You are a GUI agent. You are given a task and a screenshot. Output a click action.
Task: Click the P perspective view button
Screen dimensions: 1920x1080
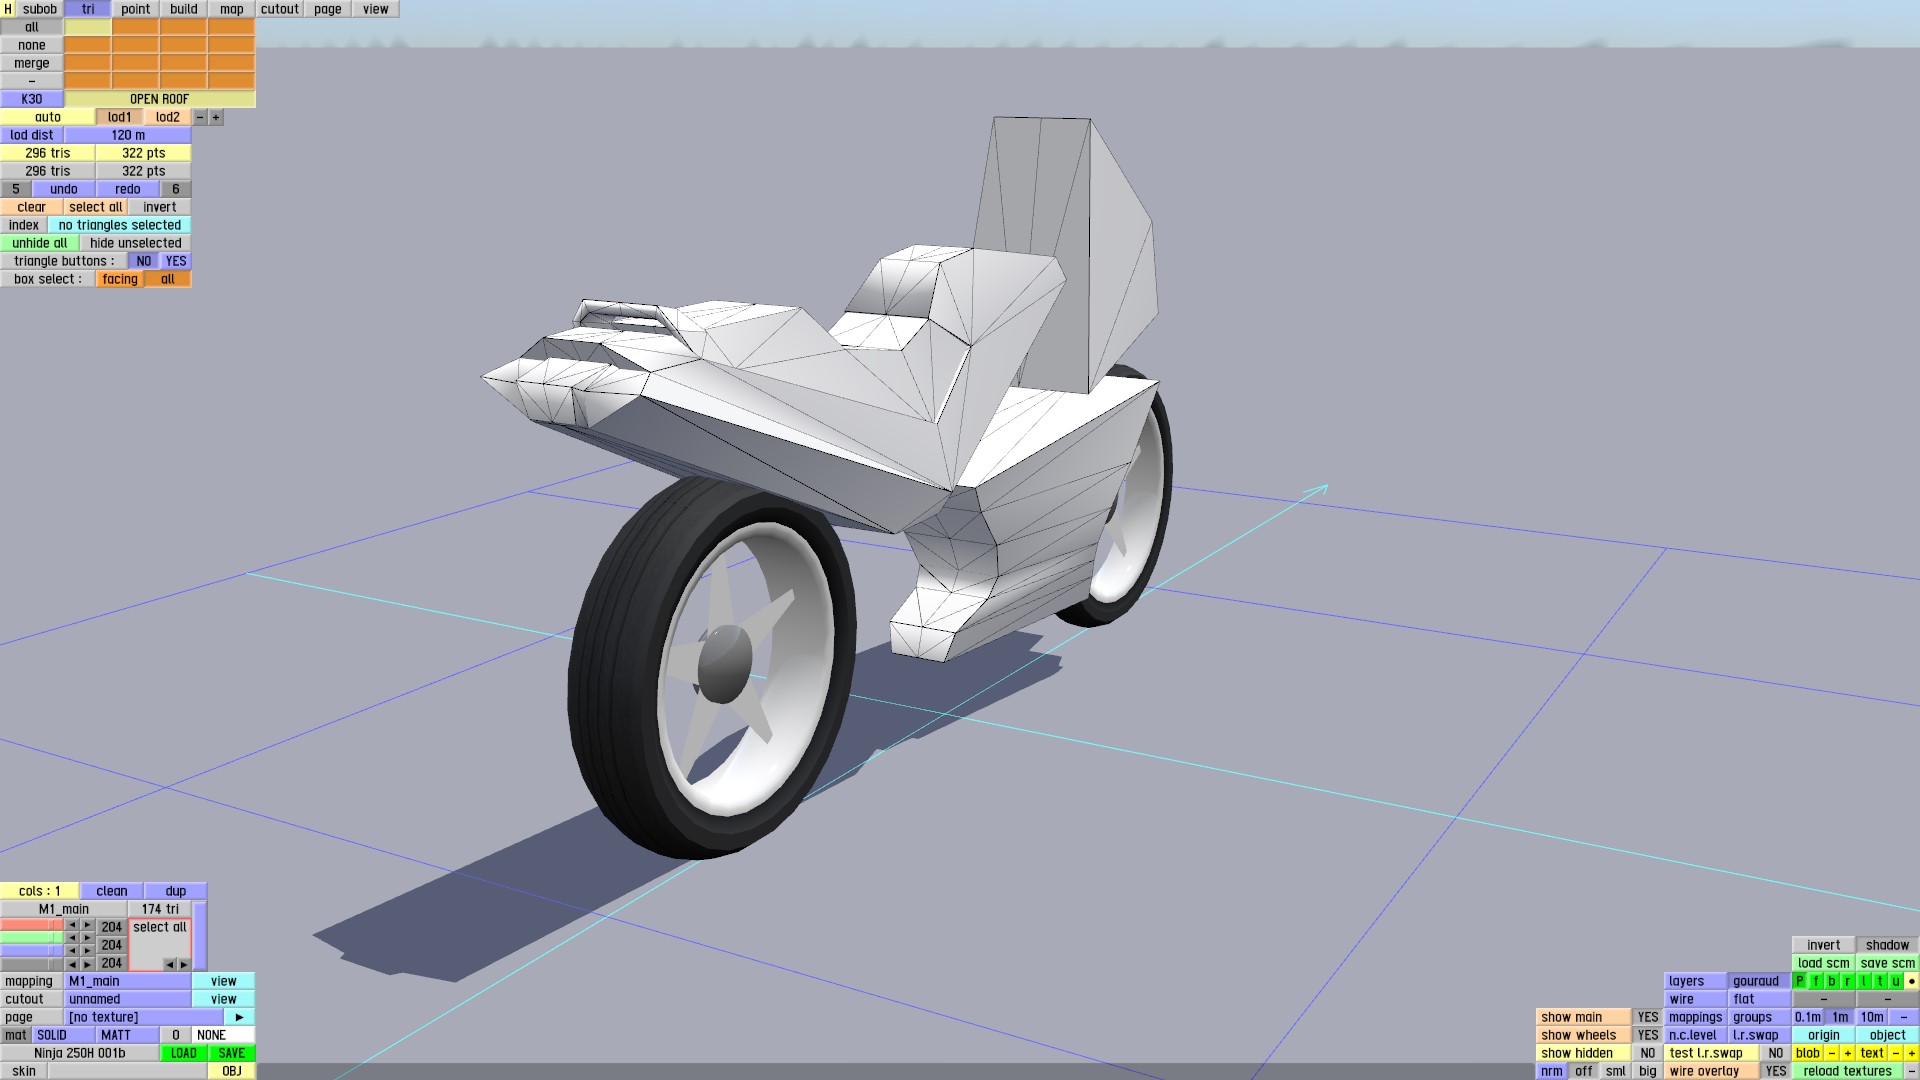1800,981
